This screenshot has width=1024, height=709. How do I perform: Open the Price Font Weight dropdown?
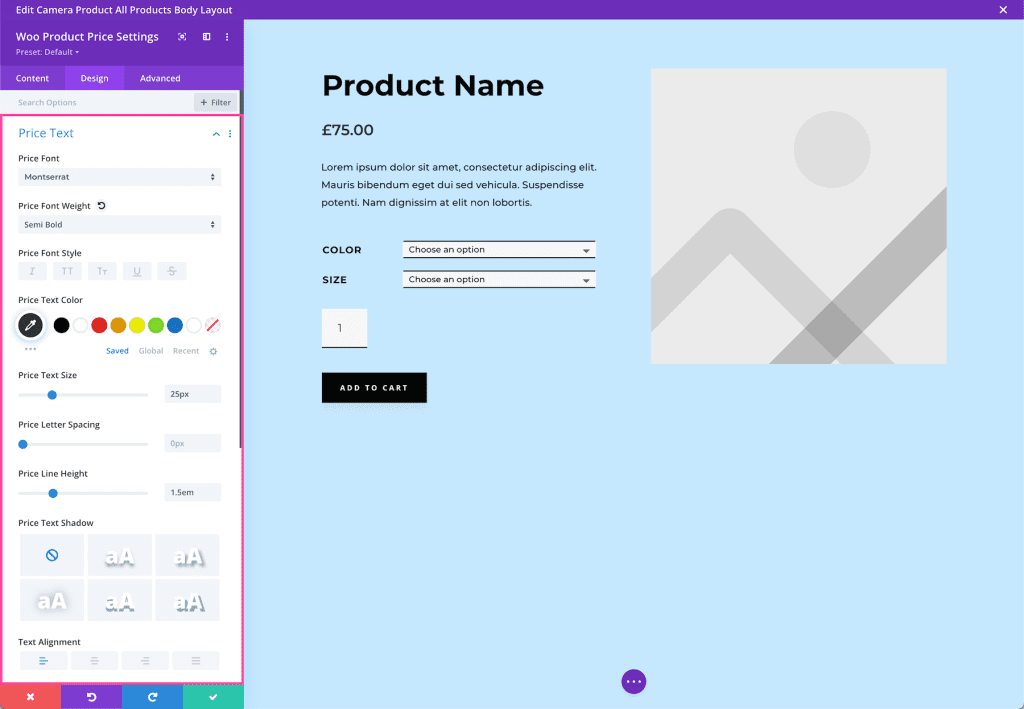[x=119, y=224]
